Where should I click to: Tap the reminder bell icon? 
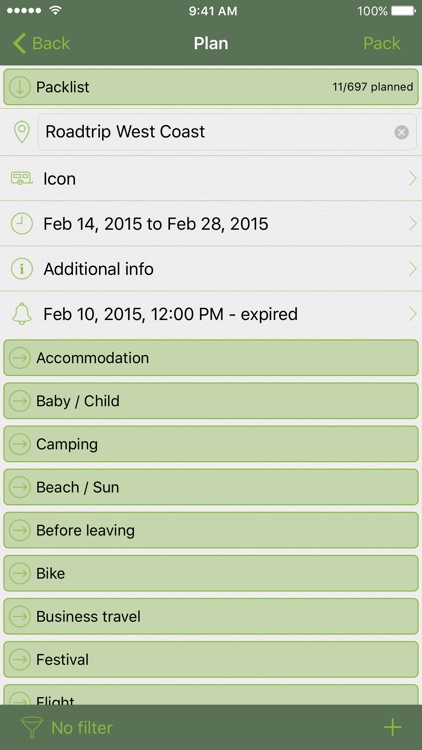[x=22, y=314]
